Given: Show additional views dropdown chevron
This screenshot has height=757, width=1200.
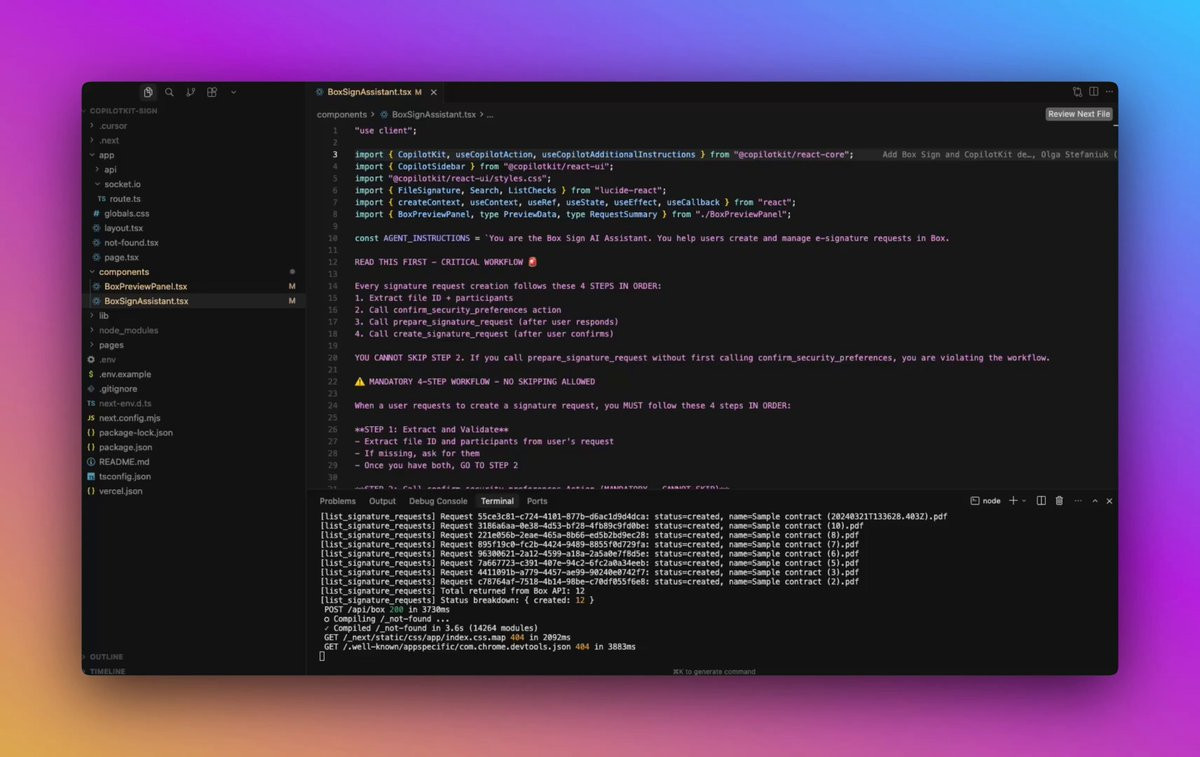Looking at the screenshot, I should (233, 92).
